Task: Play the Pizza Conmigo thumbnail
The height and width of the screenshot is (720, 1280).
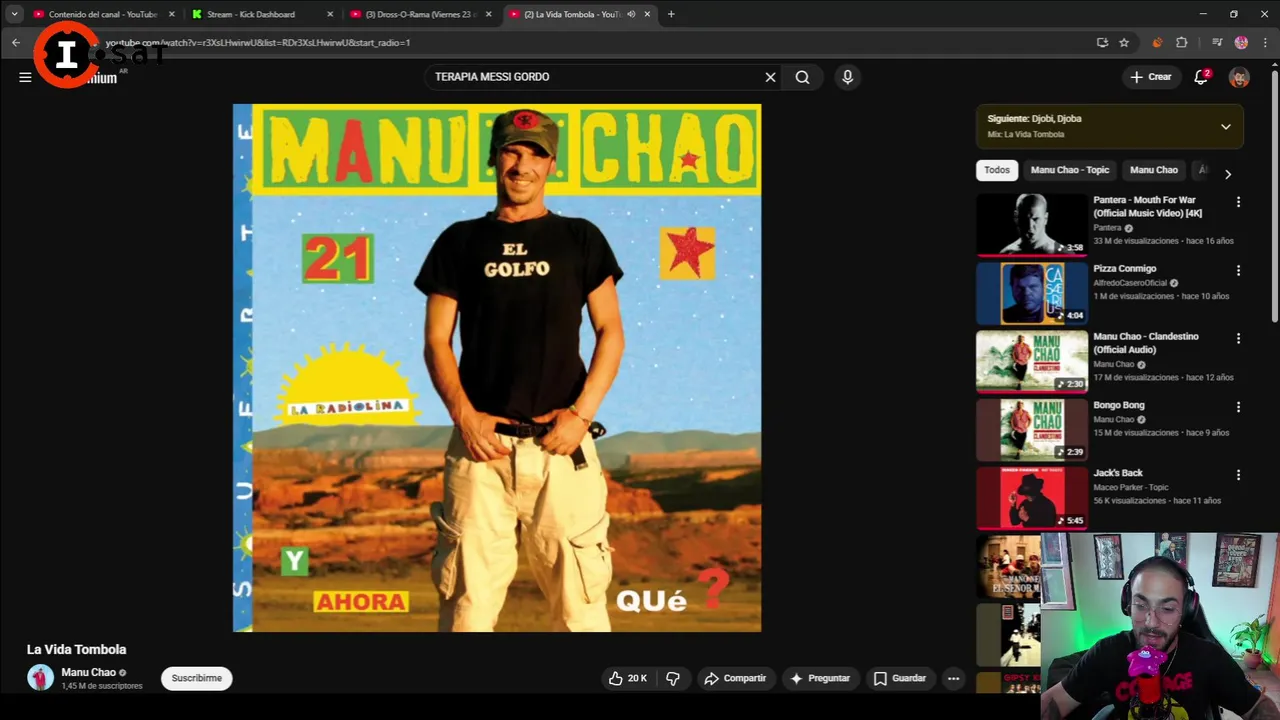Action: [1032, 293]
